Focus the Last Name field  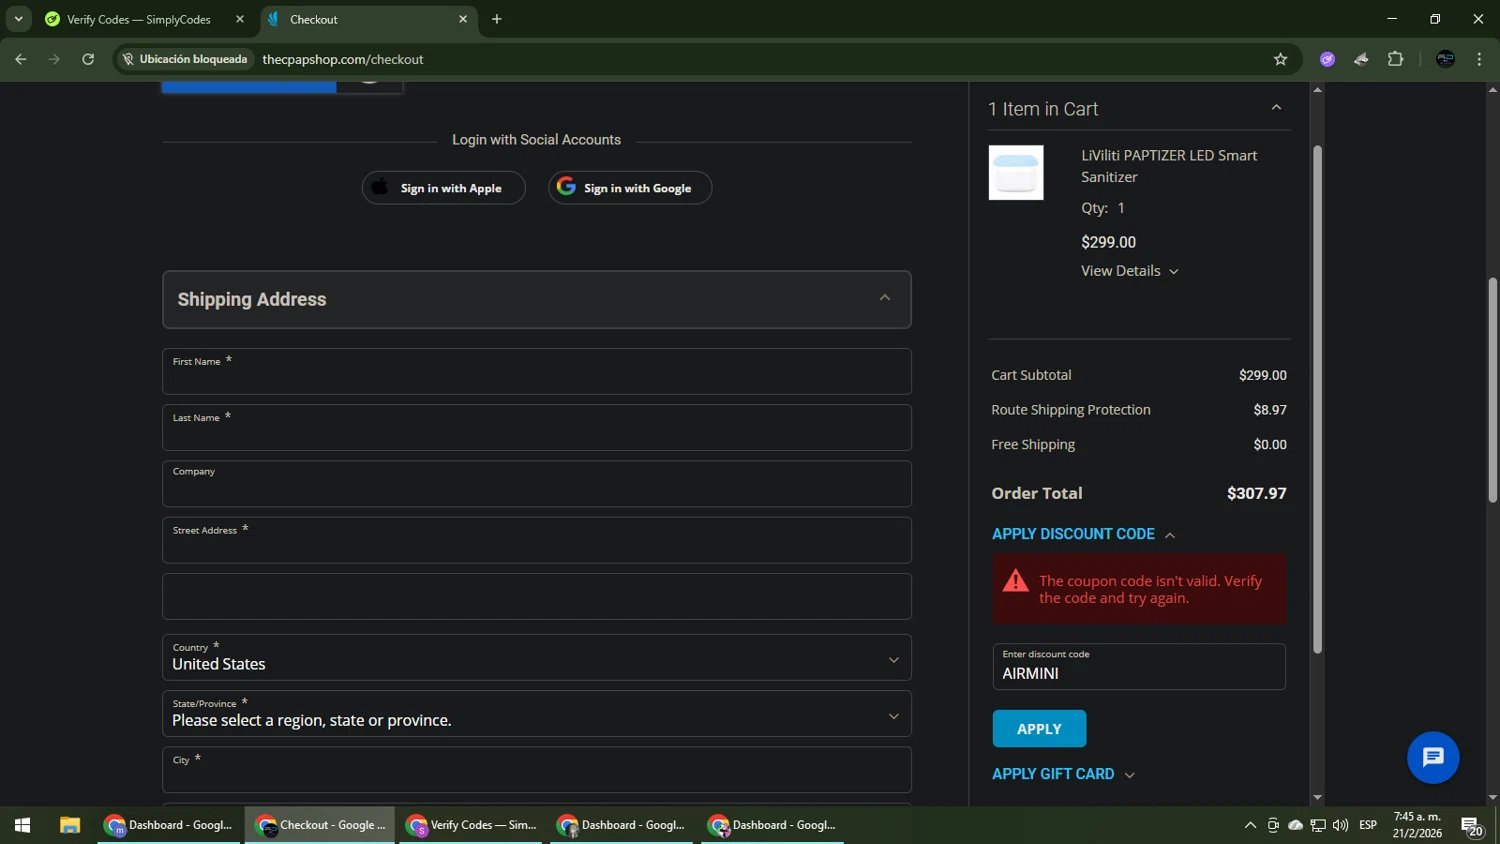[537, 427]
